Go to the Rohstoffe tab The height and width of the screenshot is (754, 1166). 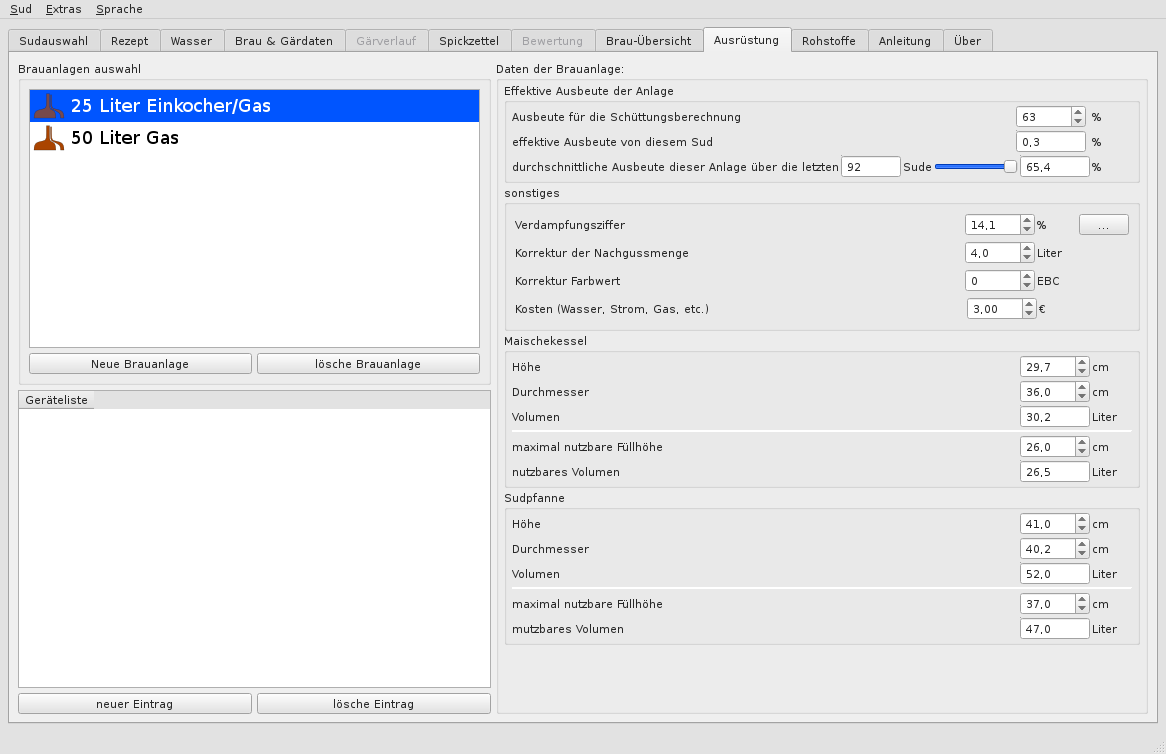click(828, 41)
